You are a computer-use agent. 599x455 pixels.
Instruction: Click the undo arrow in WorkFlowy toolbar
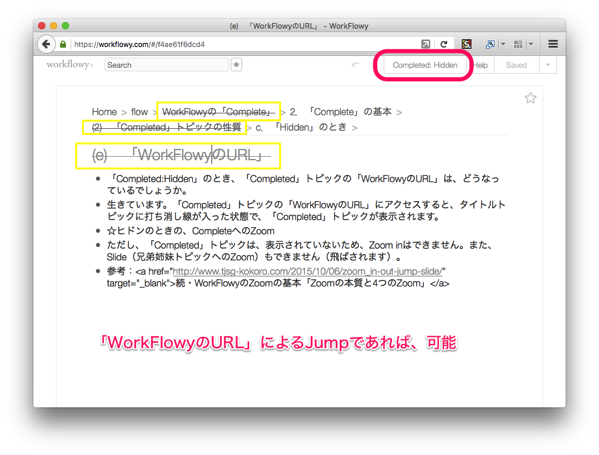coord(355,65)
